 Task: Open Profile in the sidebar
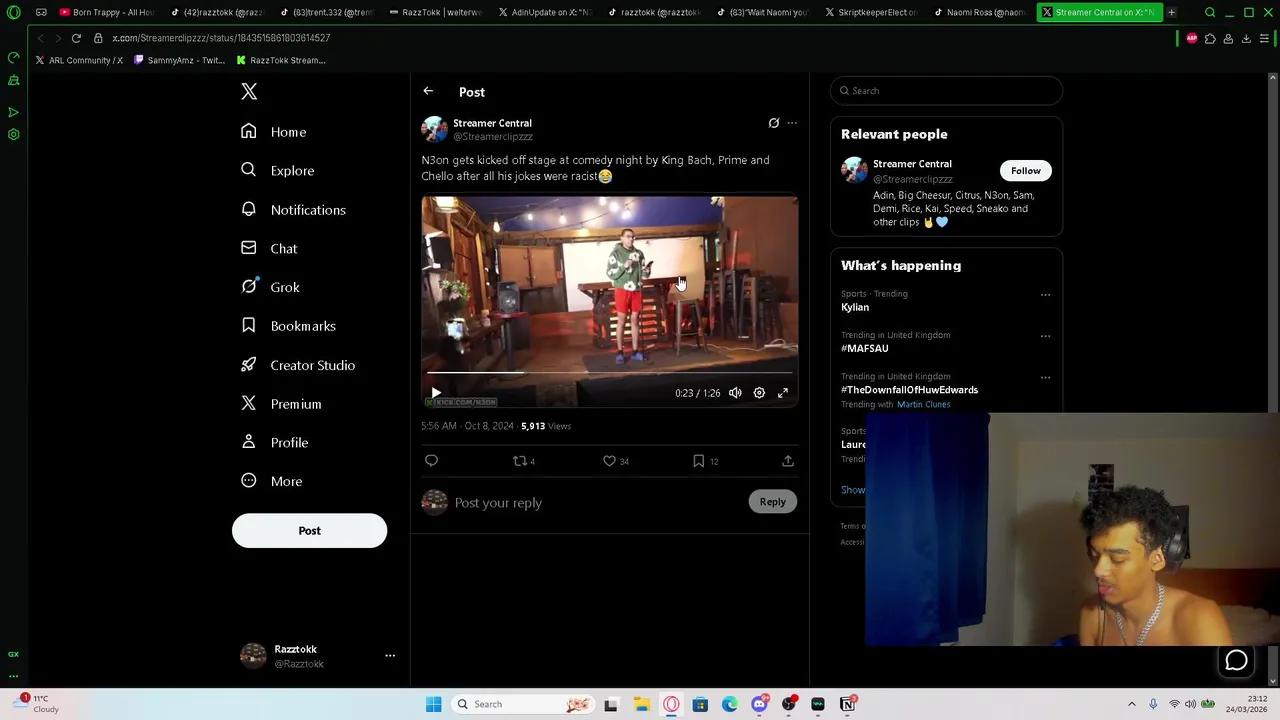(x=274, y=443)
